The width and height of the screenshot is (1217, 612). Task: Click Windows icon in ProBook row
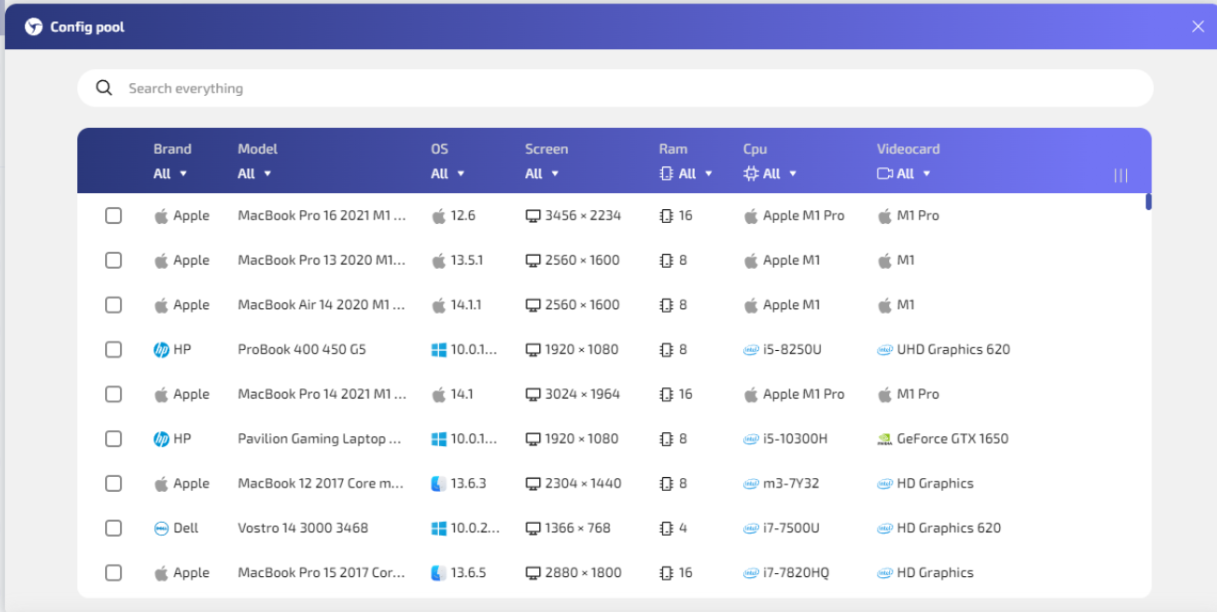click(x=438, y=350)
